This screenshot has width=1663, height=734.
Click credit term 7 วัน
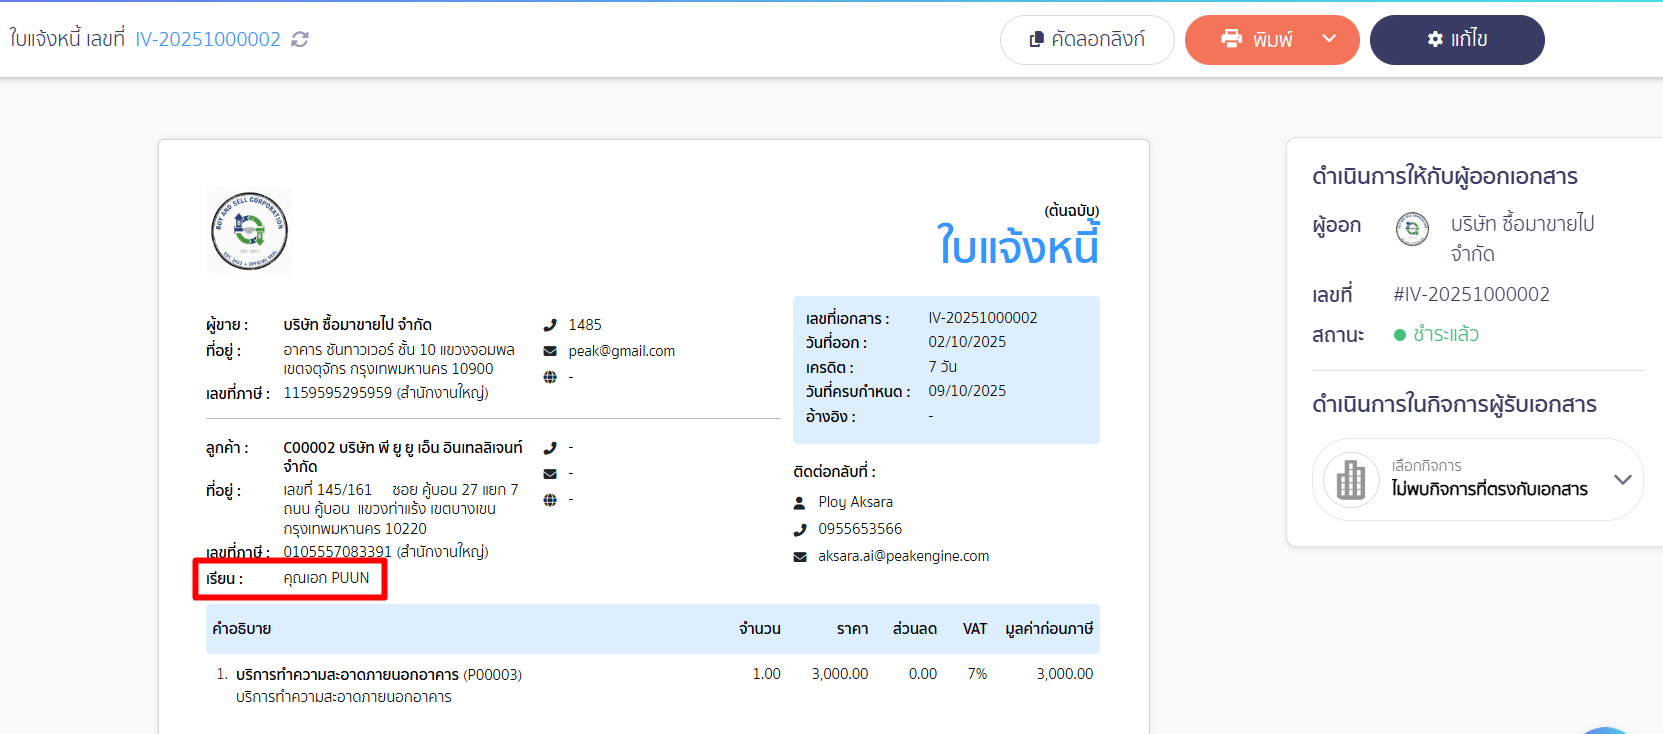942,367
